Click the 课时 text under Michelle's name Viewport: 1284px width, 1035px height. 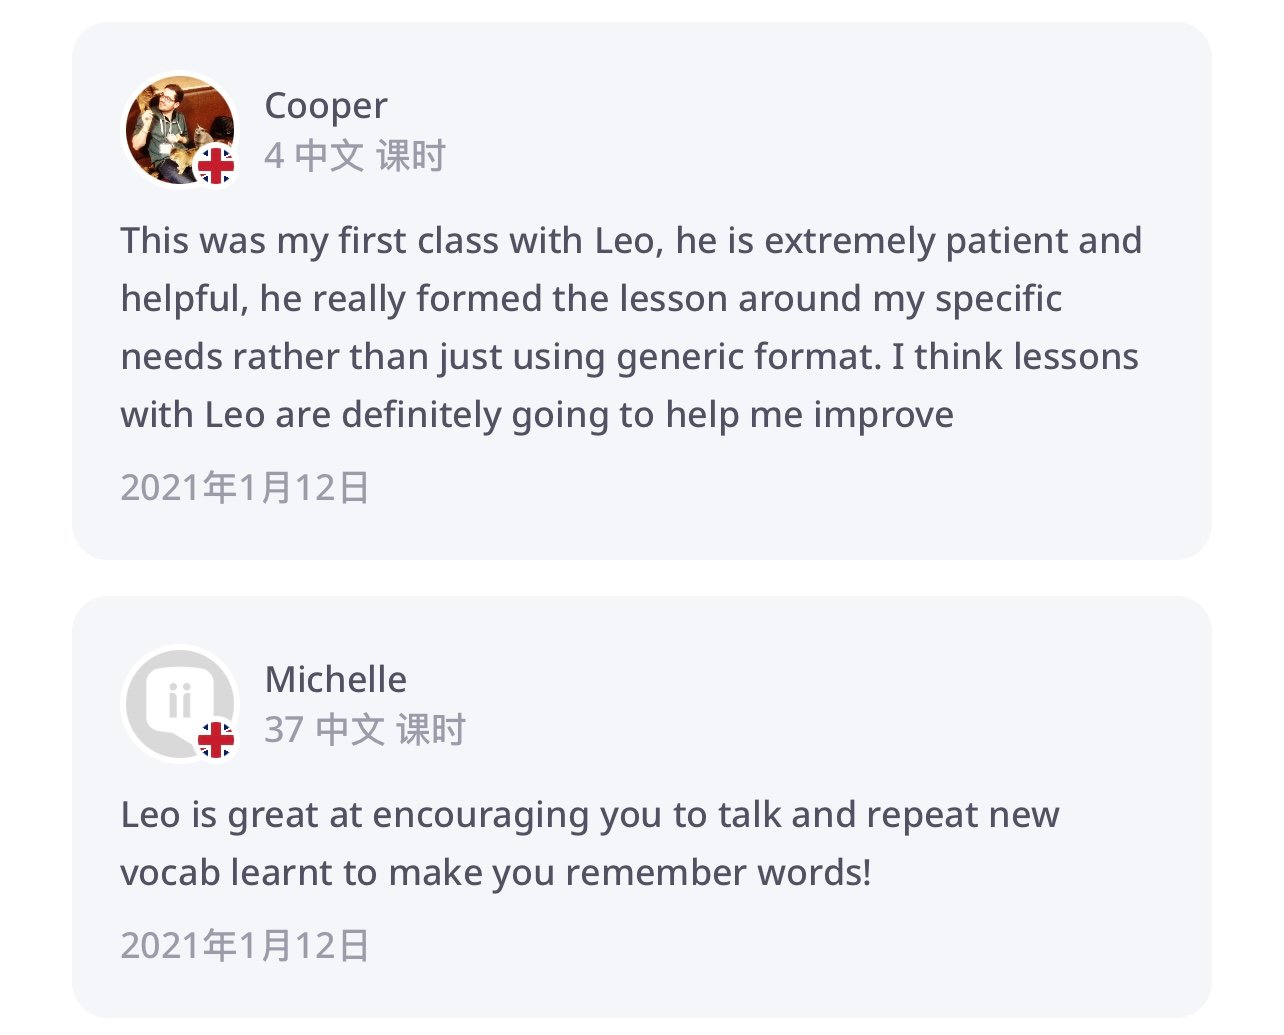click(x=431, y=730)
